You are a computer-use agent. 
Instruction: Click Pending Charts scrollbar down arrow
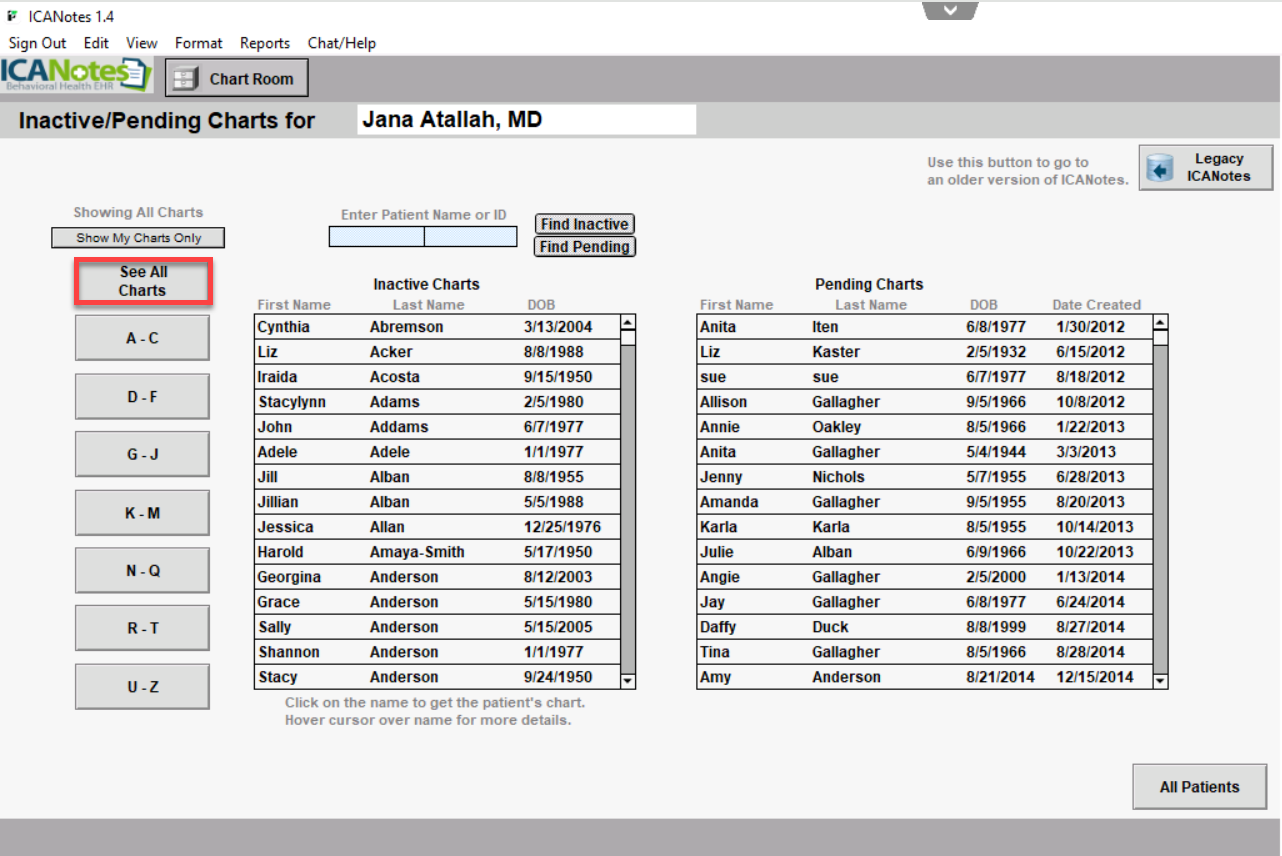1160,681
